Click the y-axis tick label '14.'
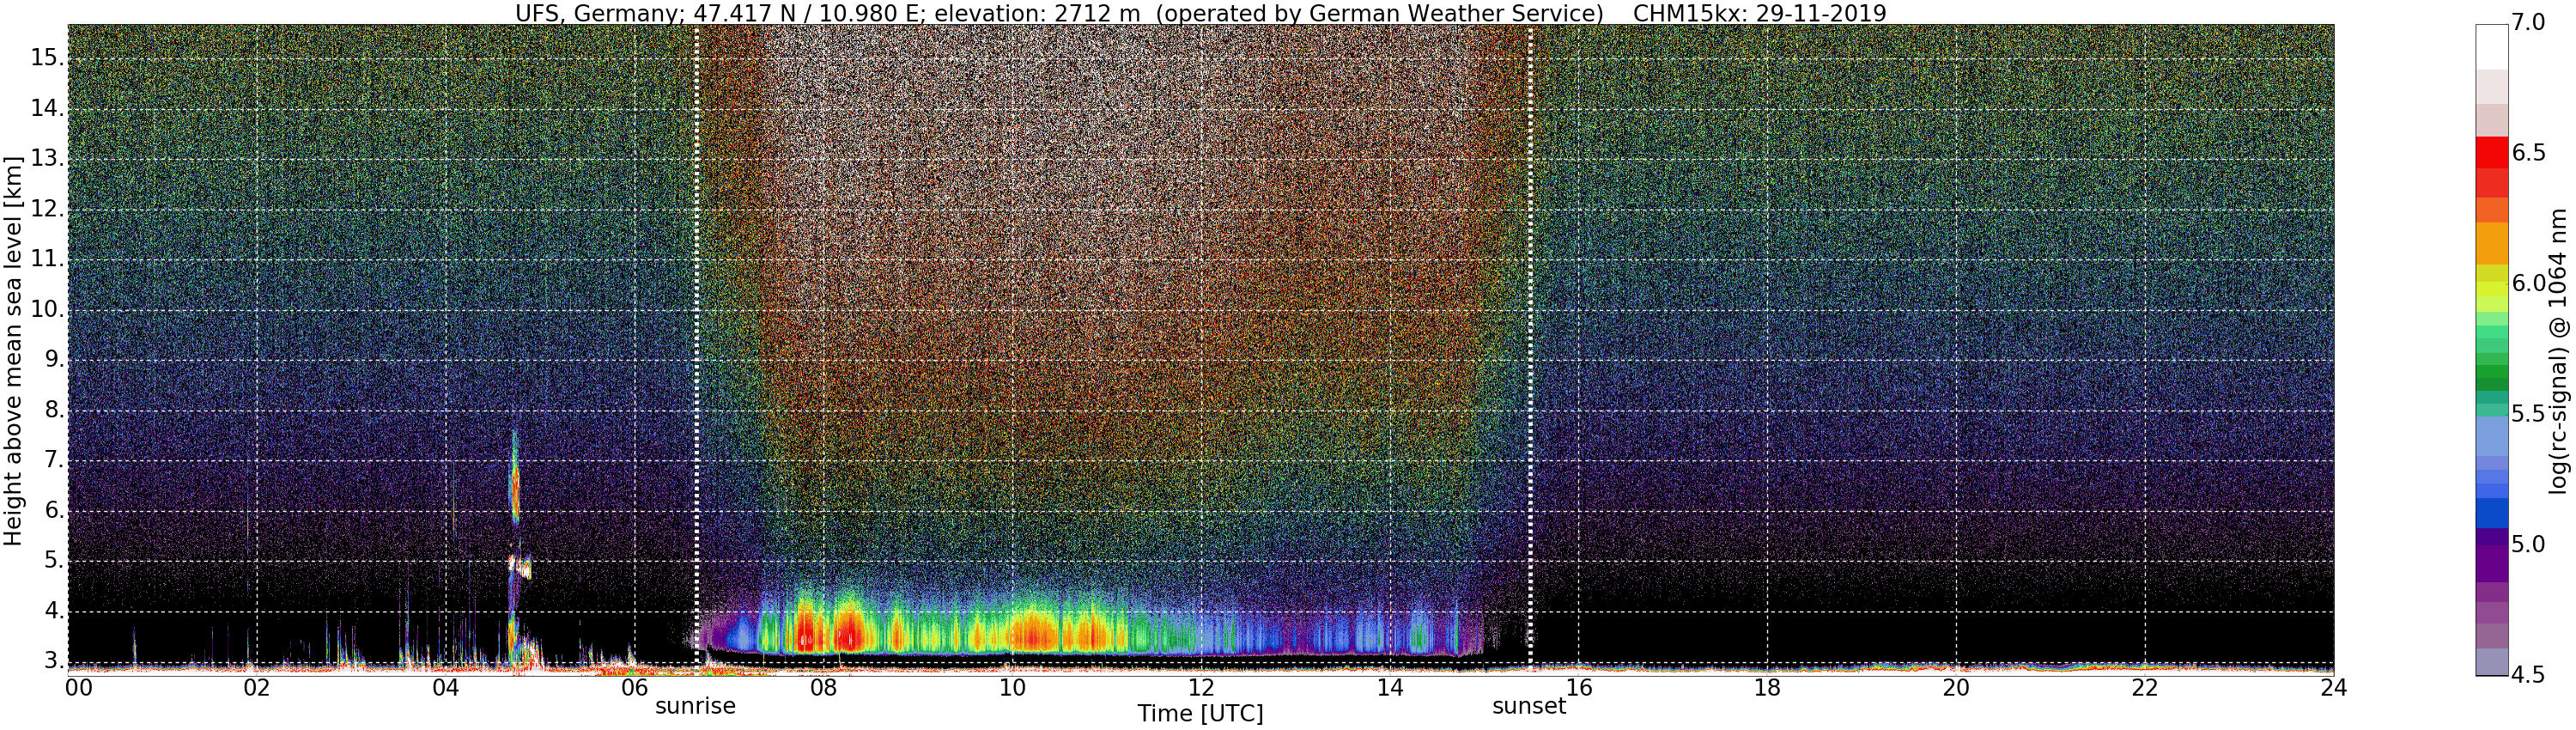The image size is (2576, 730). tap(47, 108)
